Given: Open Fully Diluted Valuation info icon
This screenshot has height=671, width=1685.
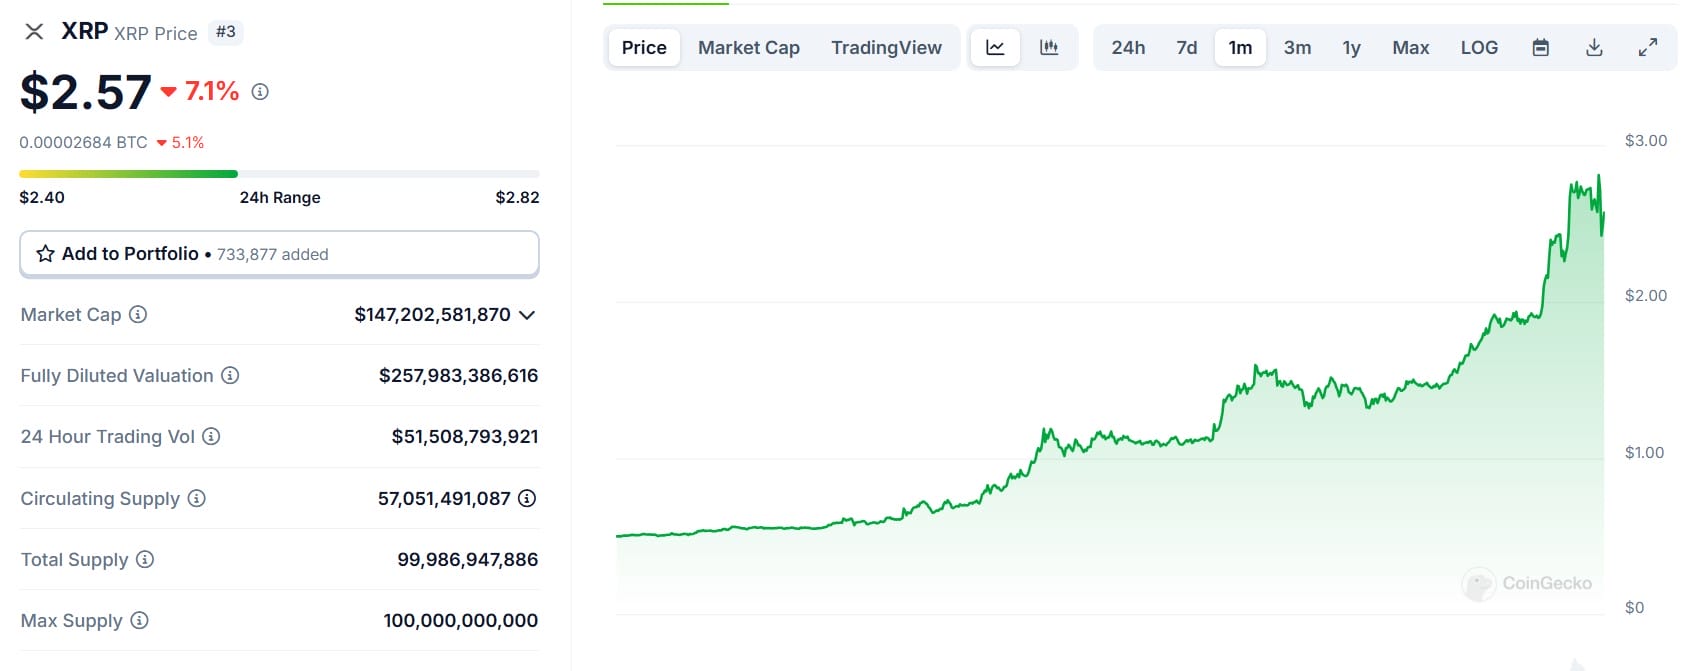Looking at the screenshot, I should 230,376.
